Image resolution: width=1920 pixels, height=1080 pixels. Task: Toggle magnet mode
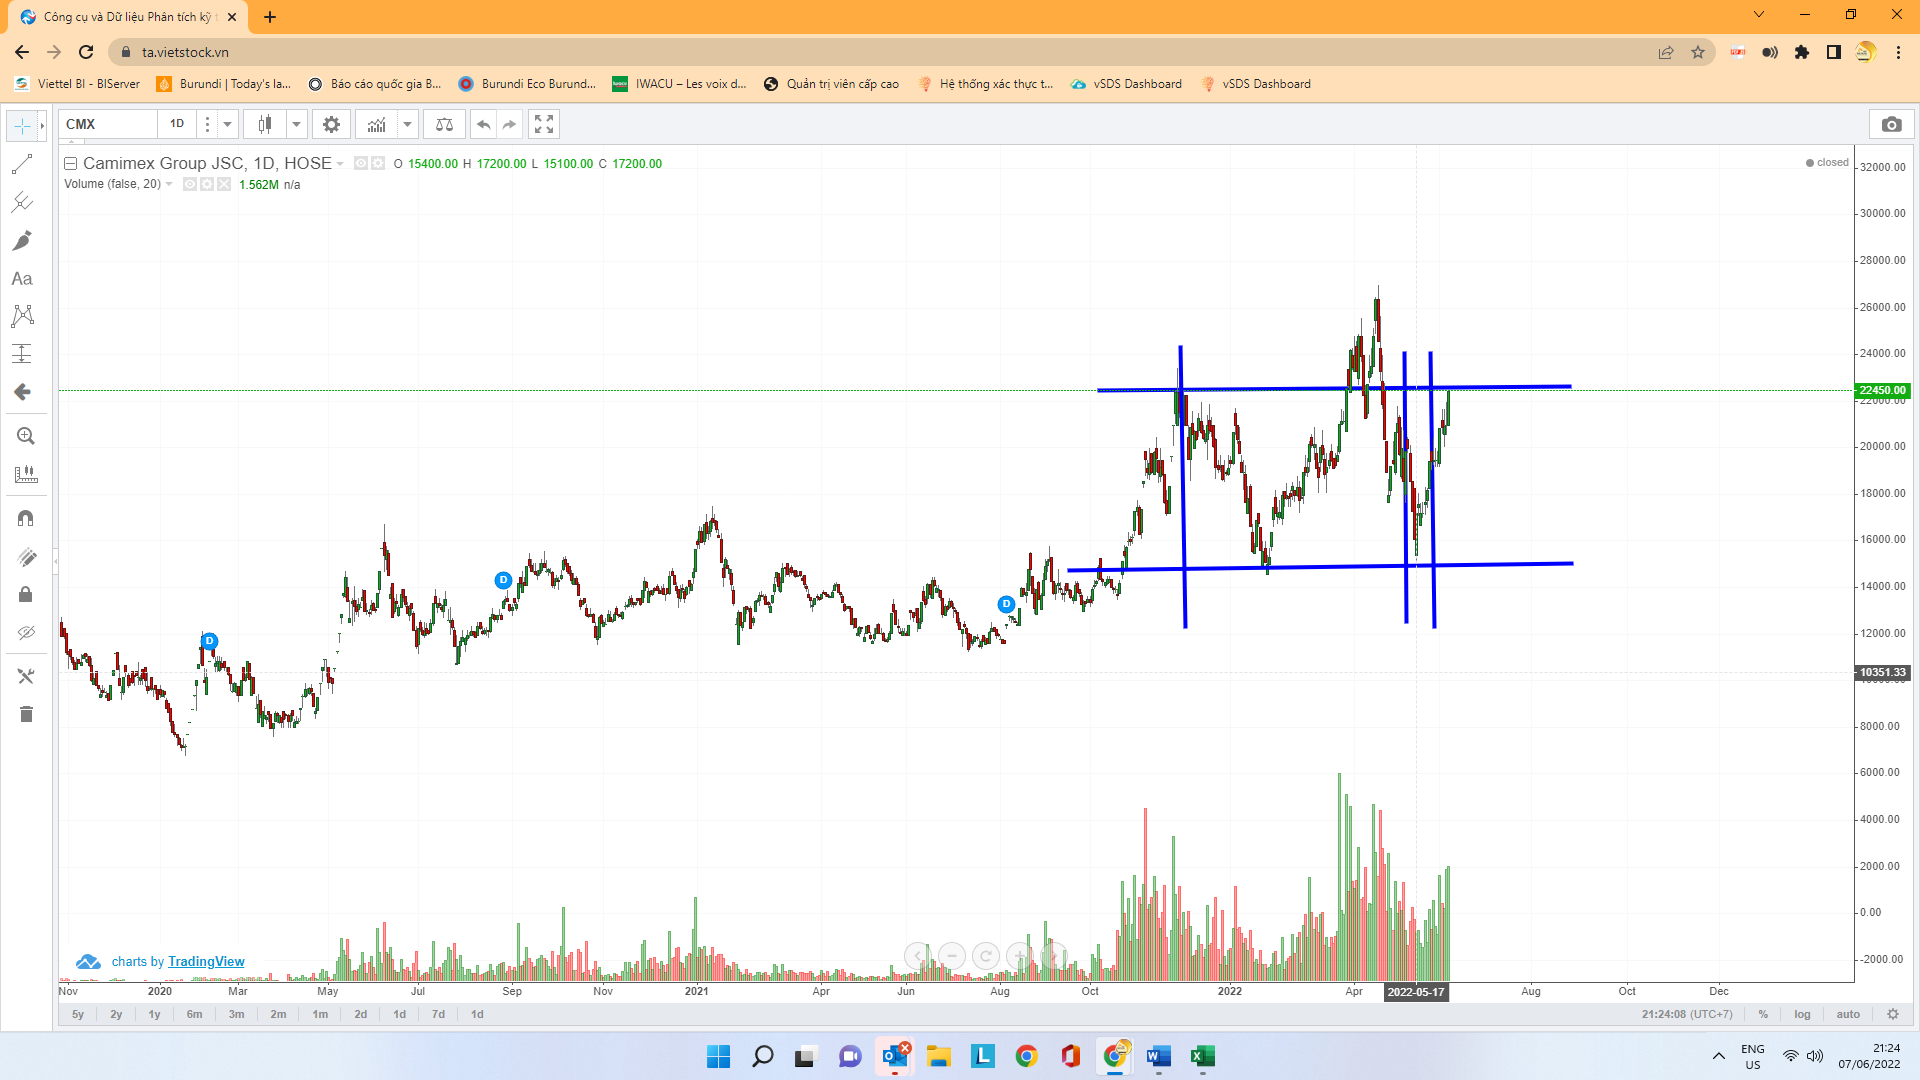(x=26, y=518)
